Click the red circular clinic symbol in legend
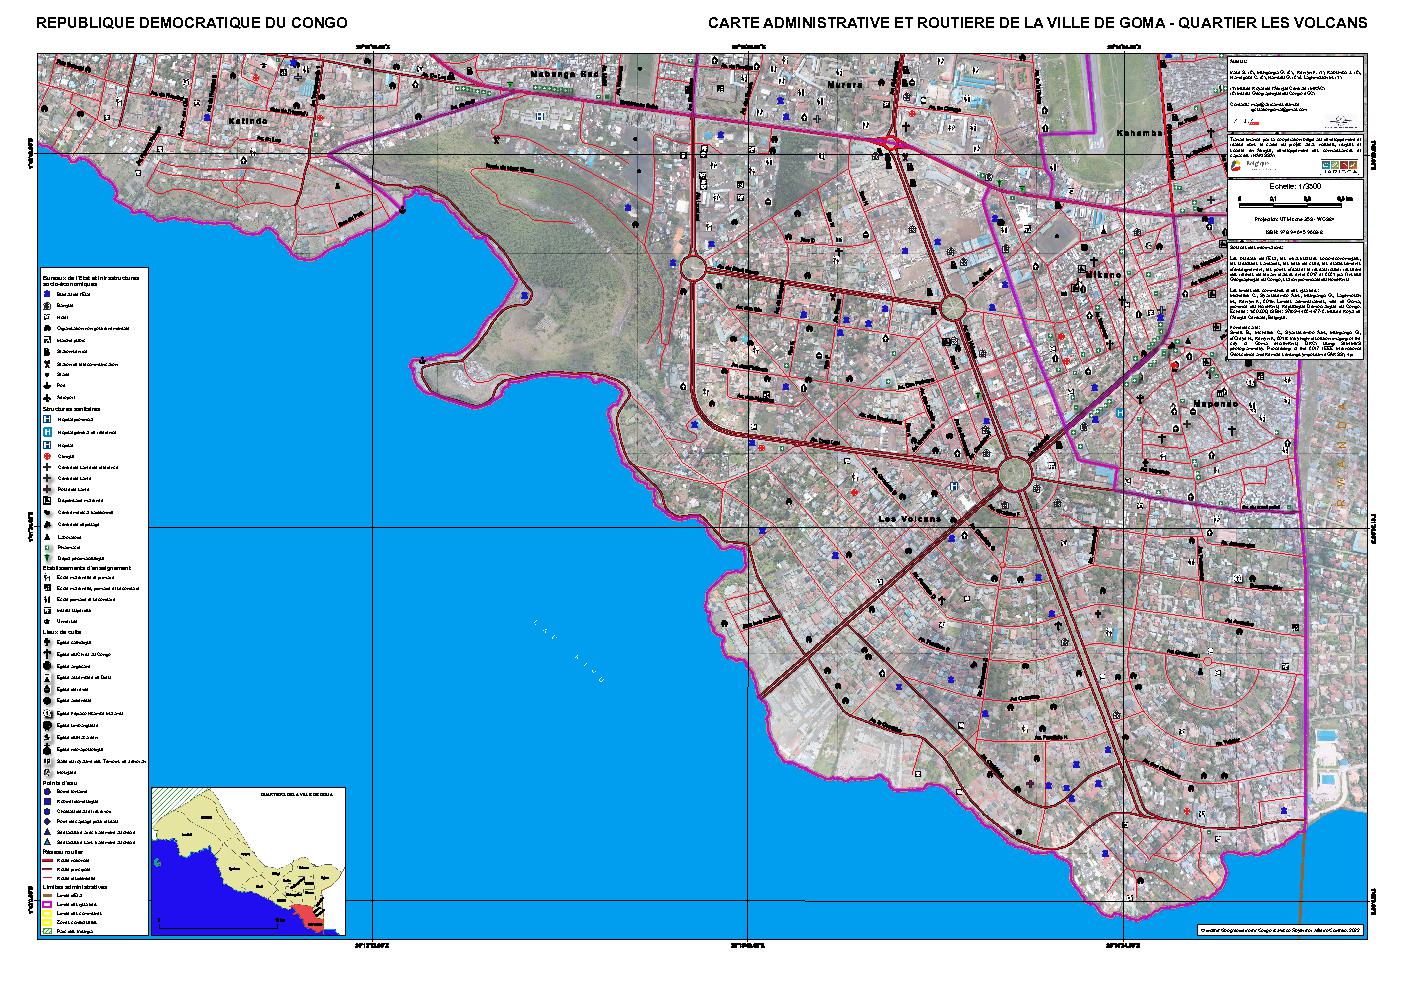This screenshot has height=993, width=1404. 47,456
